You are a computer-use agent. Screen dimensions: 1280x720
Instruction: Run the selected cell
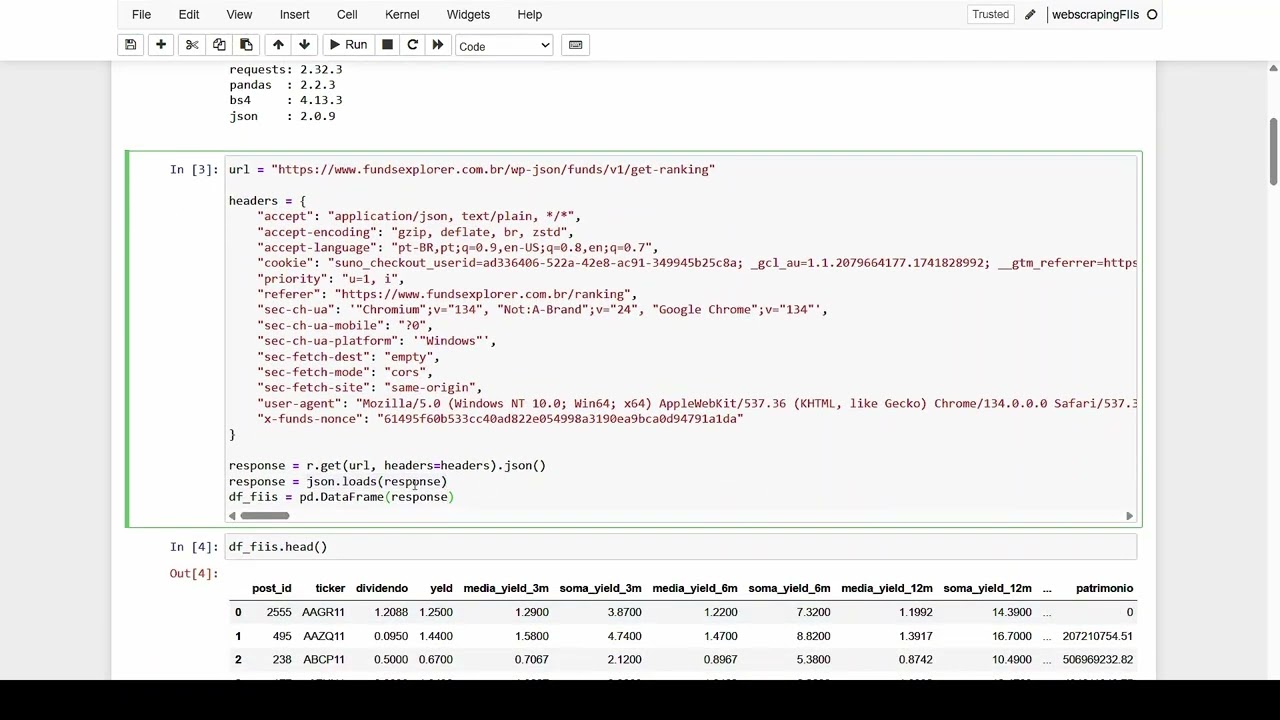tap(348, 45)
